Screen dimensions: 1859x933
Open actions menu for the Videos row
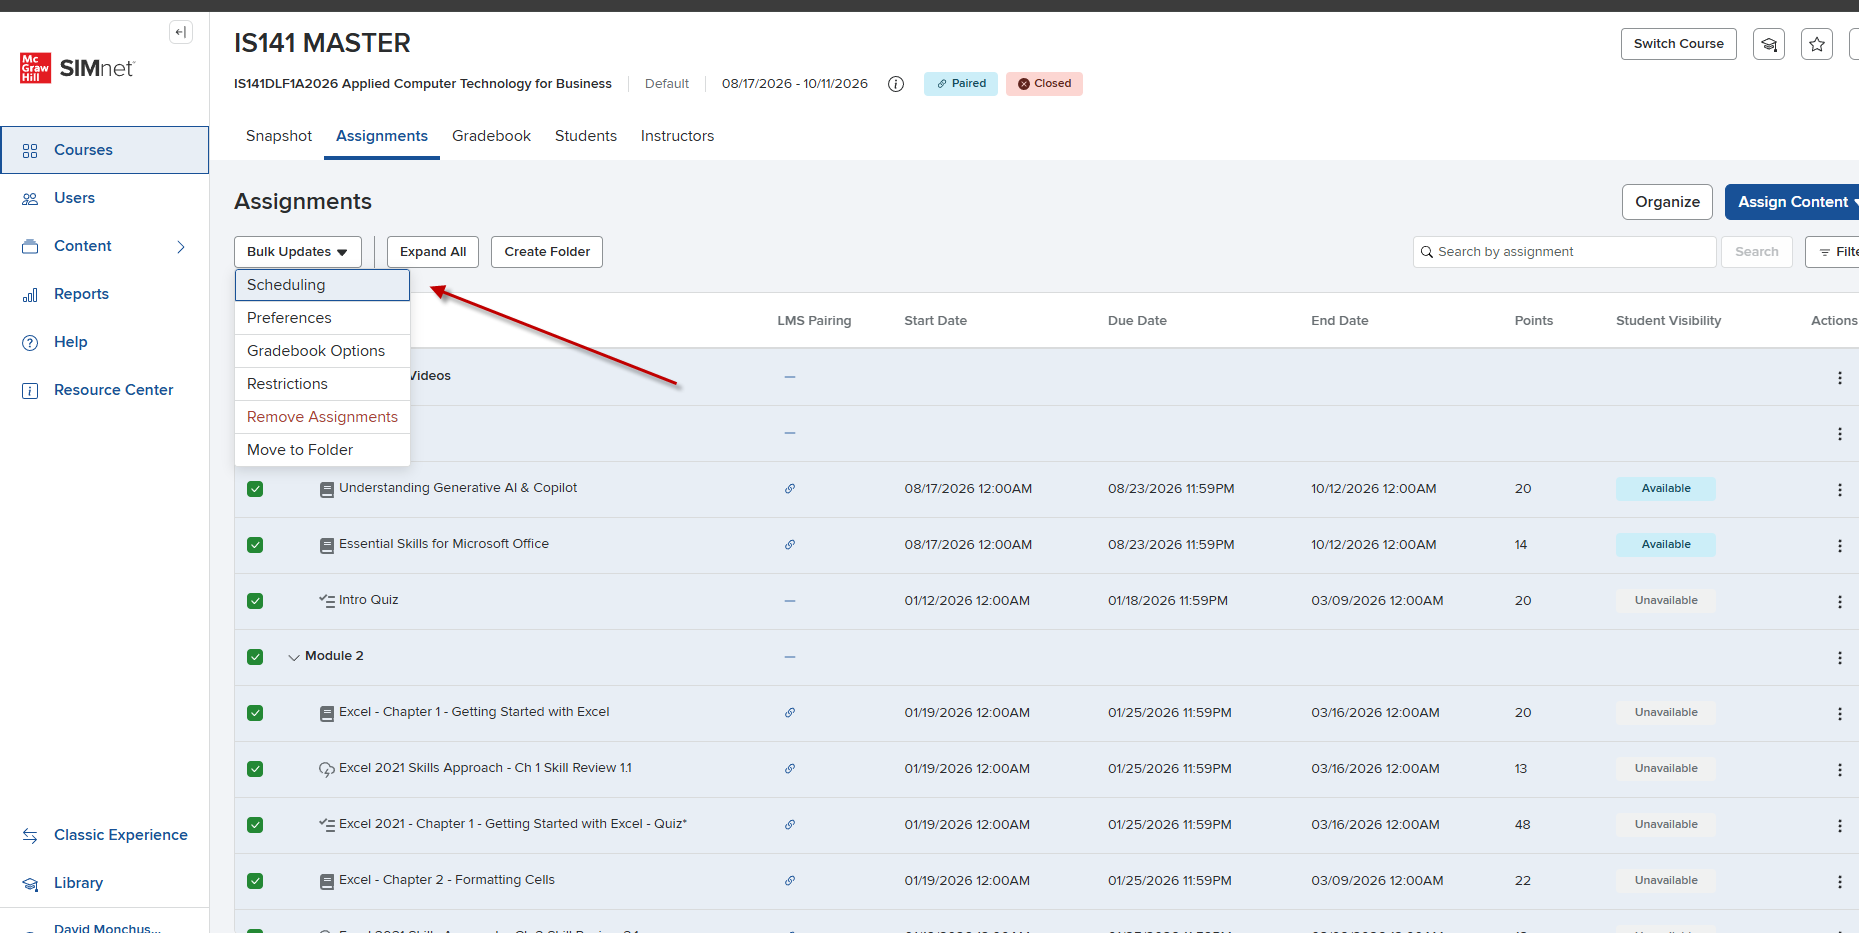(1839, 378)
